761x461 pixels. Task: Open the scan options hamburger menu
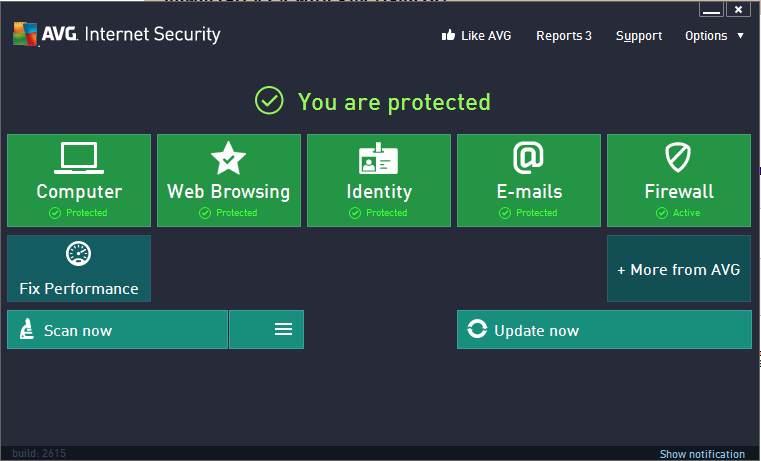click(283, 329)
